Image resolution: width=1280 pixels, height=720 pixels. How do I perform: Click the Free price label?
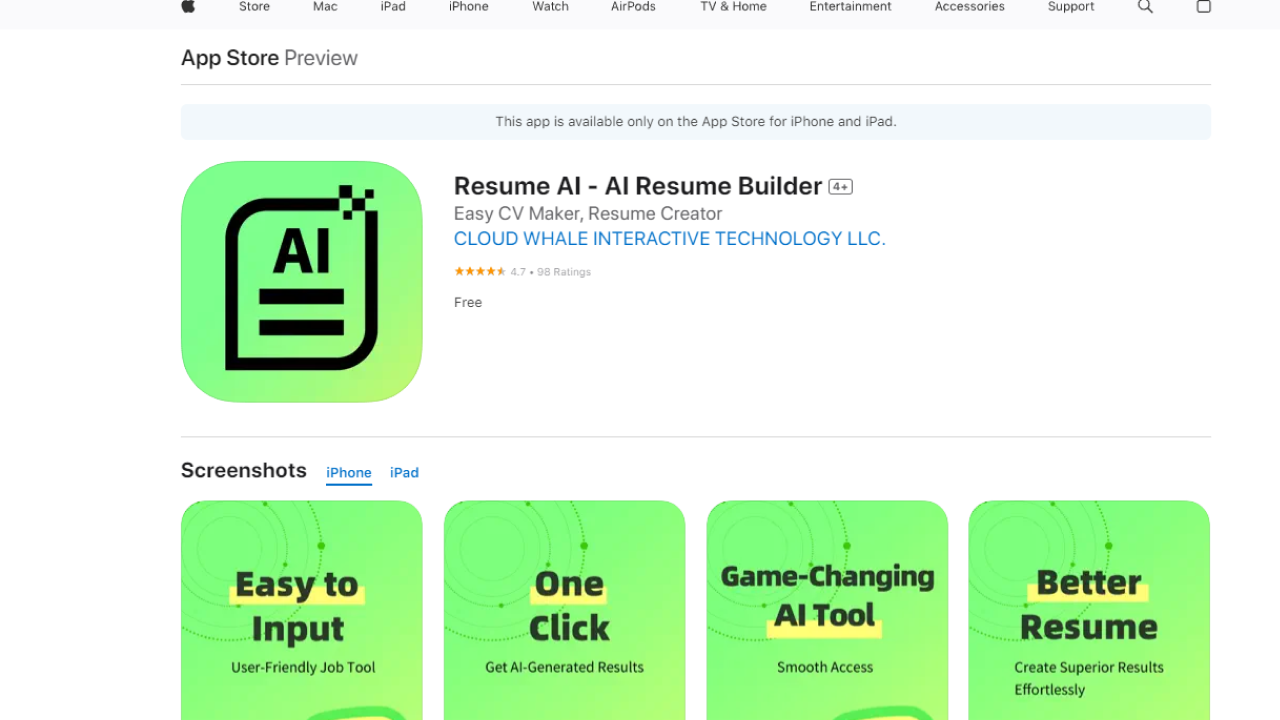pos(468,302)
